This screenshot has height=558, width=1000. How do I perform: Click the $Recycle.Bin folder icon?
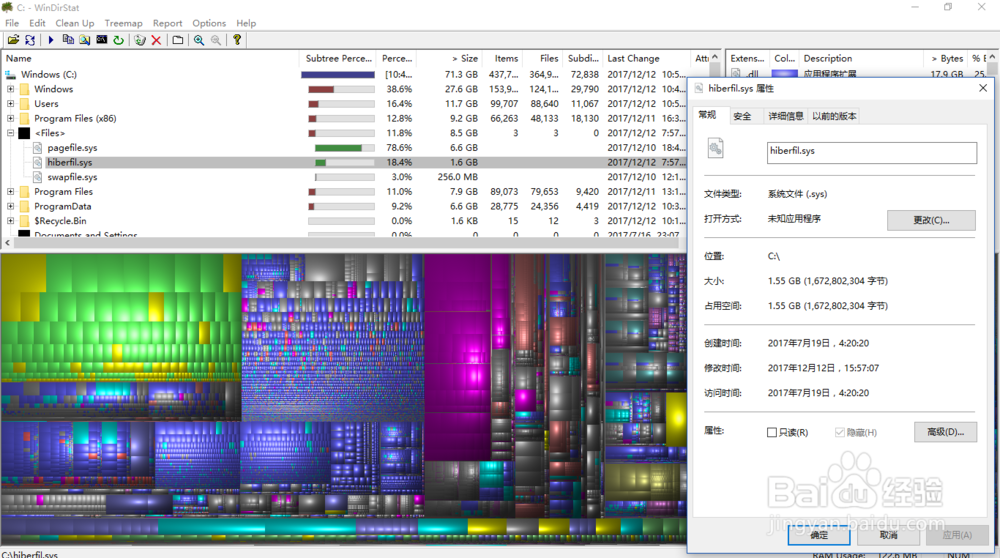tap(24, 221)
